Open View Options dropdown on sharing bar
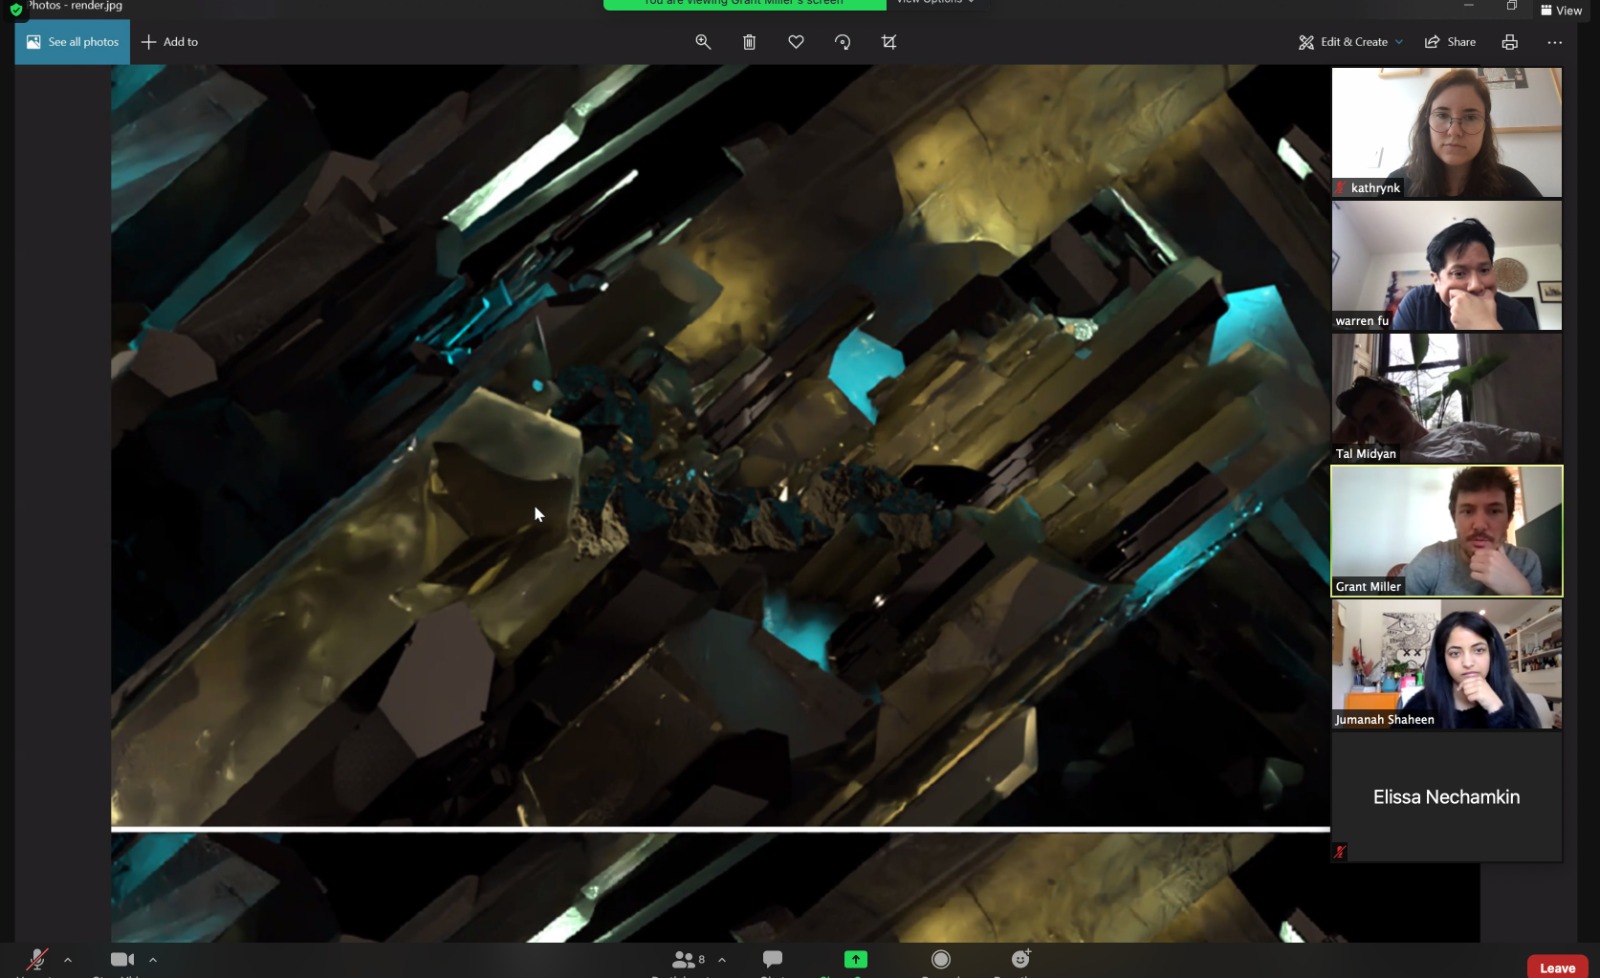The image size is (1600, 978). [x=935, y=3]
